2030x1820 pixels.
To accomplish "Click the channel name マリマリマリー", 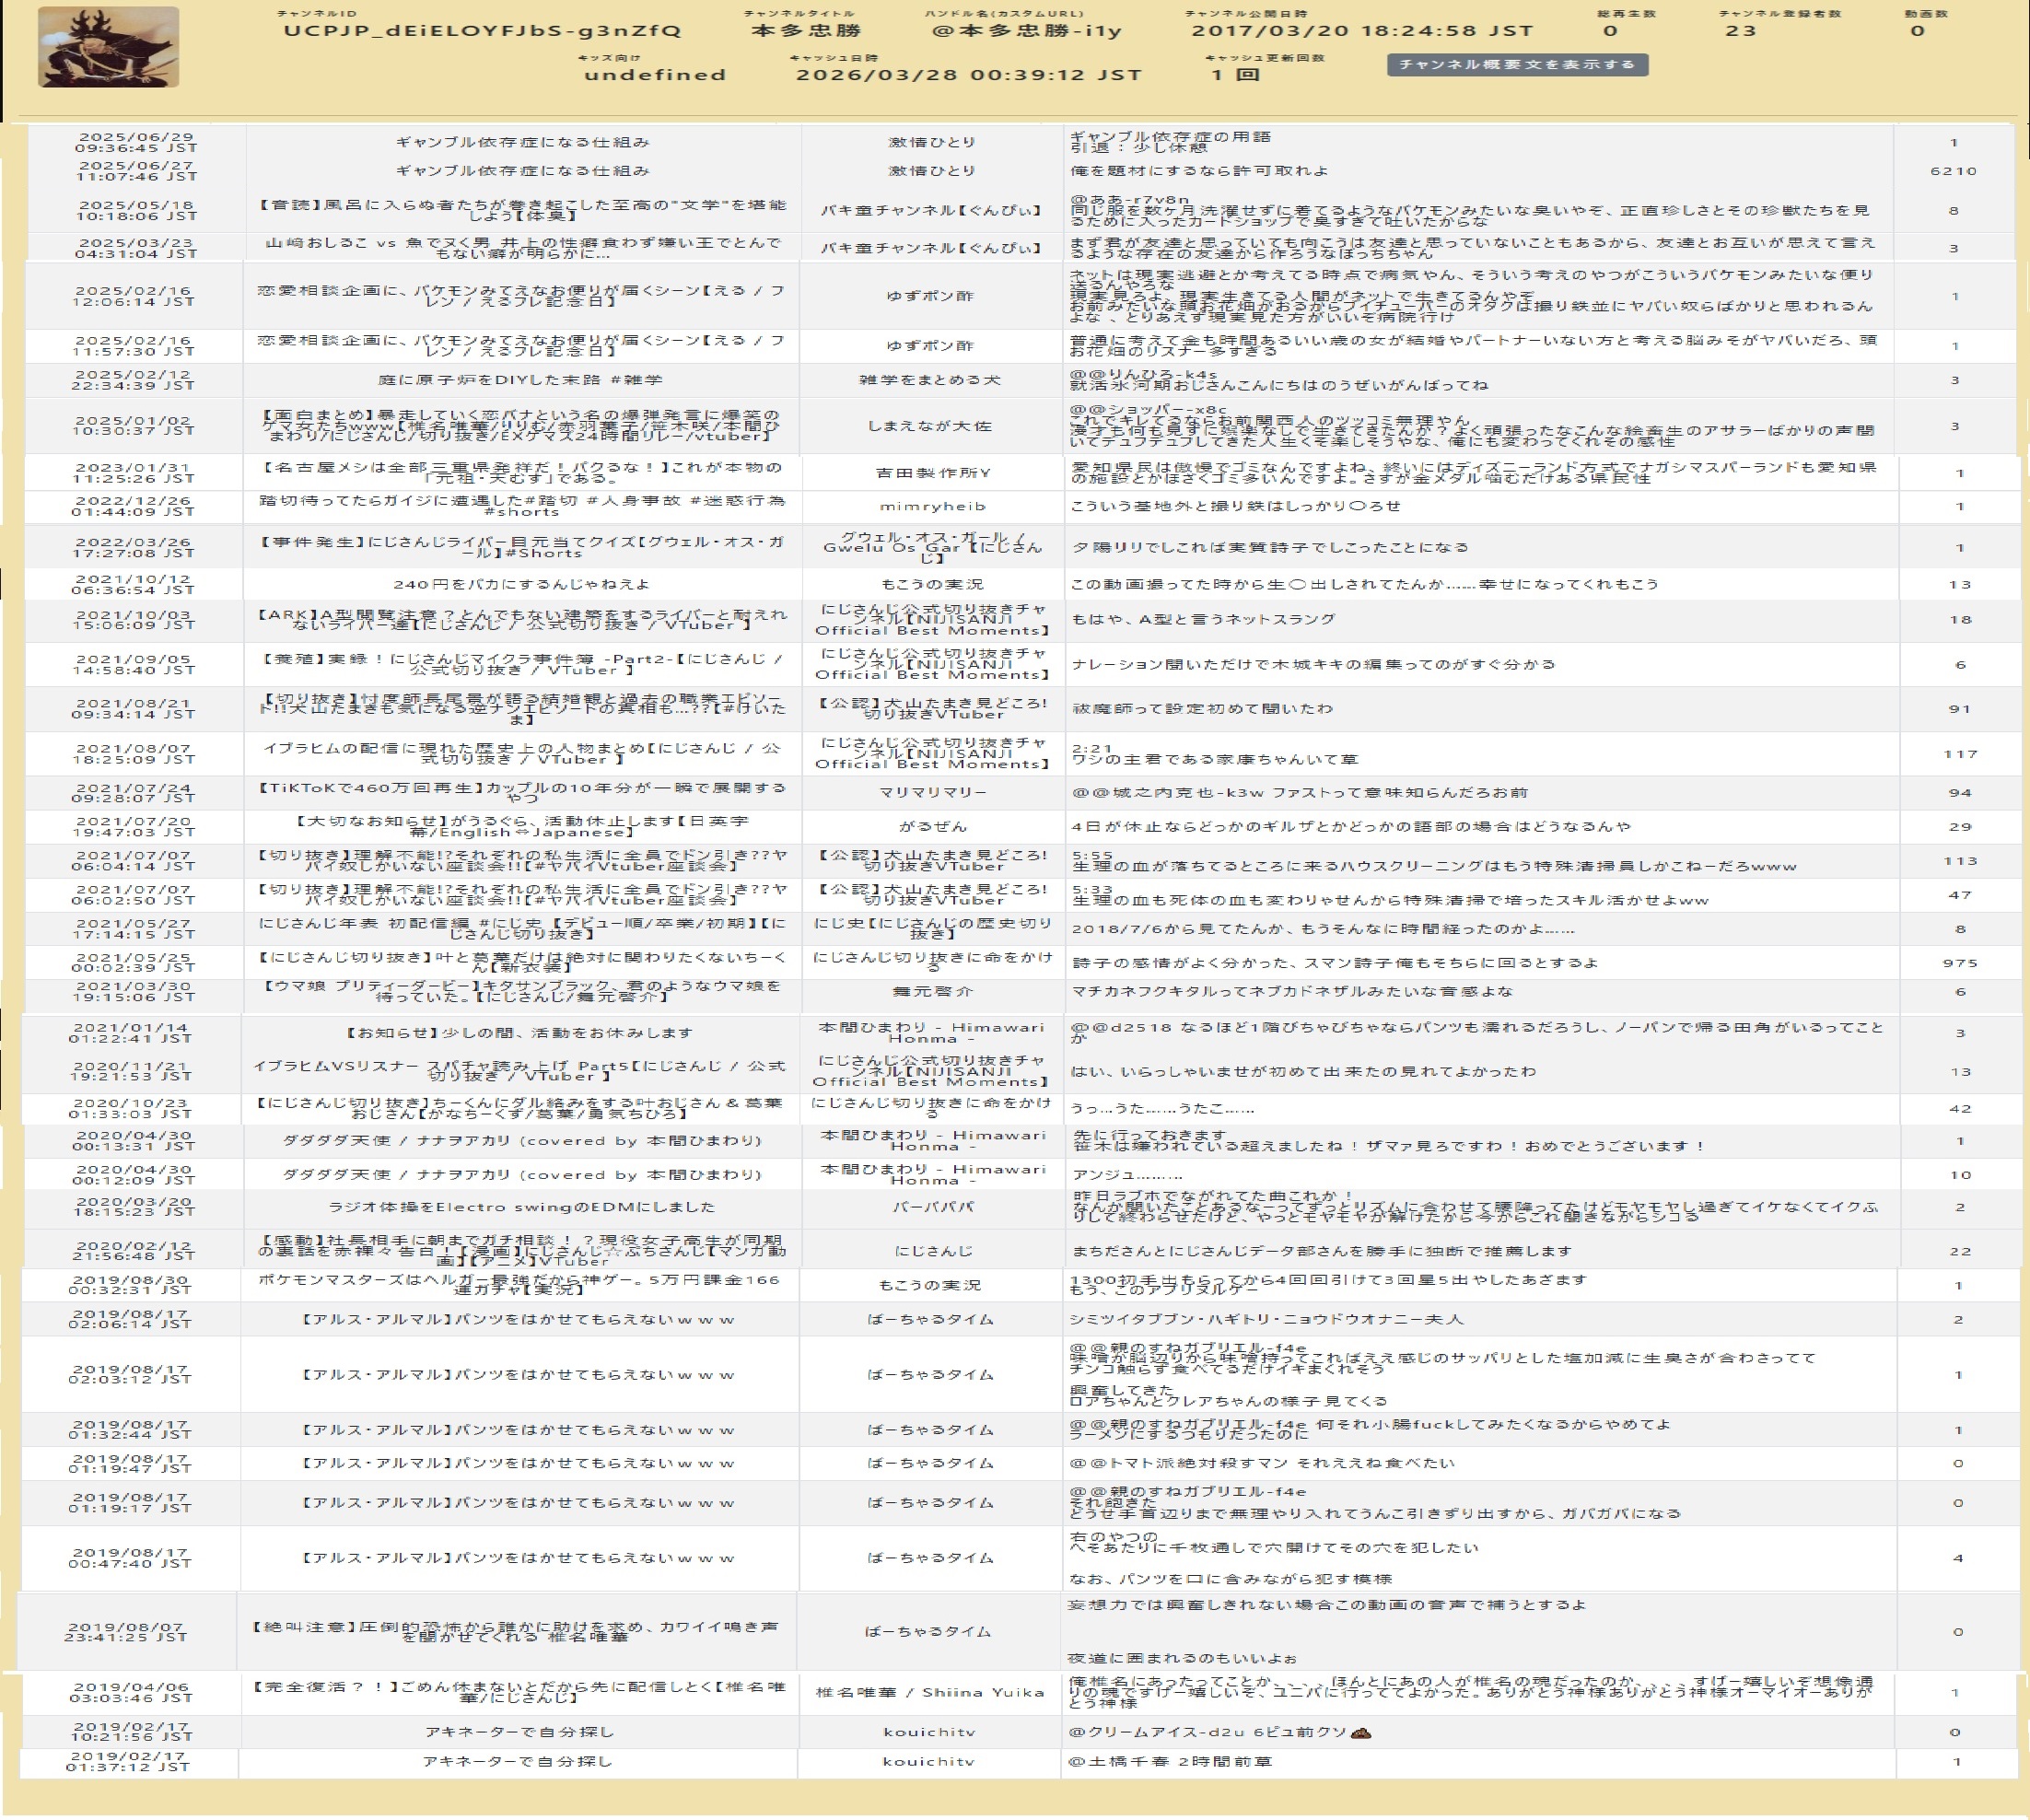I will pyautogui.click(x=931, y=793).
